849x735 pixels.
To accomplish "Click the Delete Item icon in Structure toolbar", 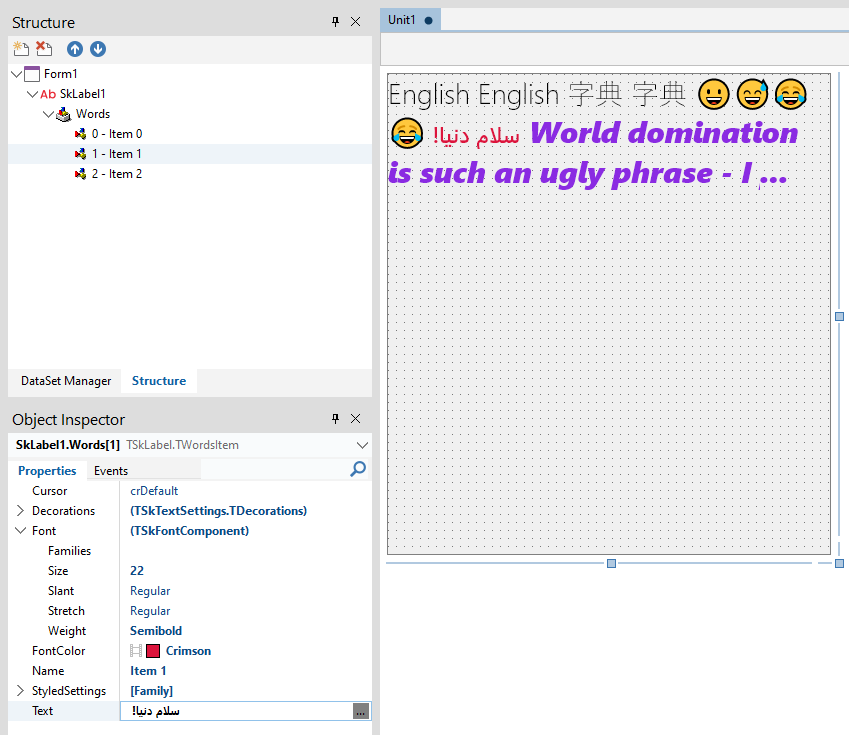I will pyautogui.click(x=44, y=49).
